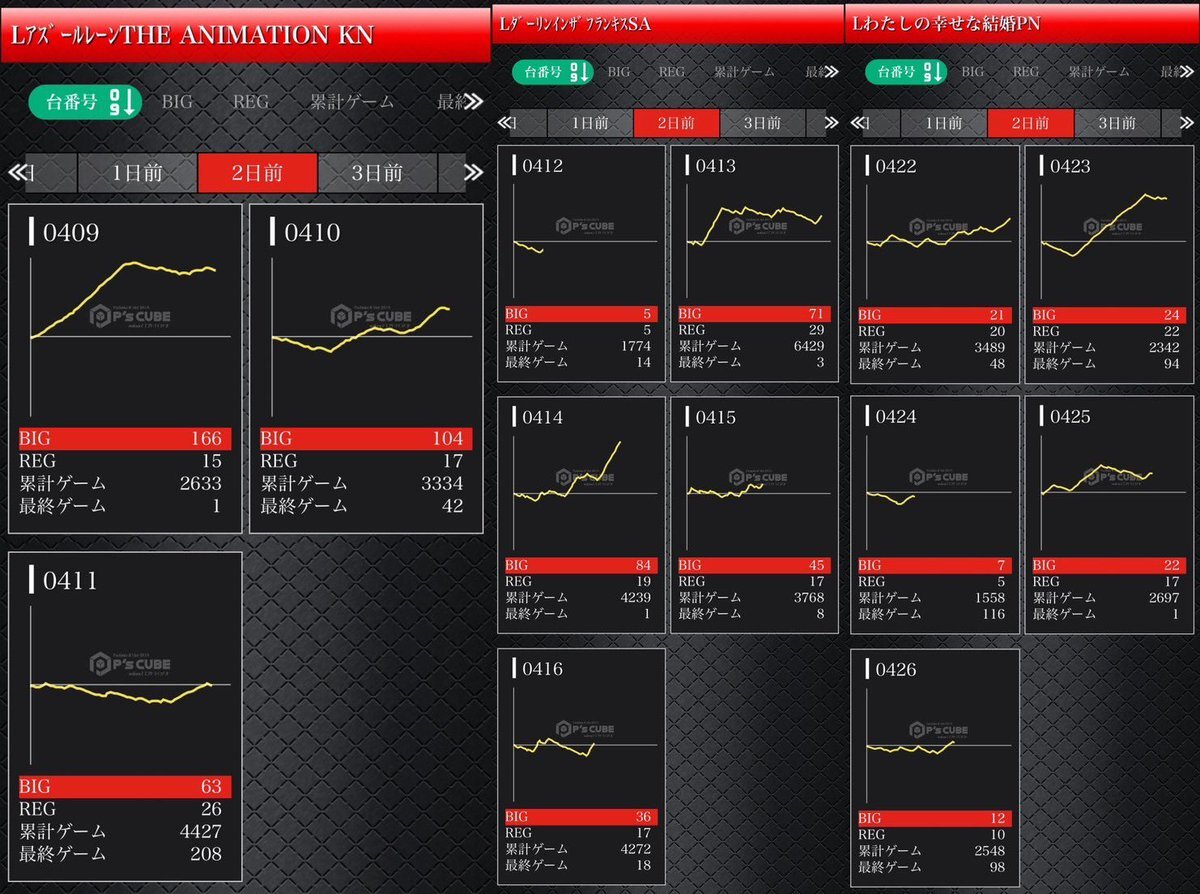The height and width of the screenshot is (894, 1200).
Task: Sort by REG in Darling Franxx panel
Action: click(671, 72)
